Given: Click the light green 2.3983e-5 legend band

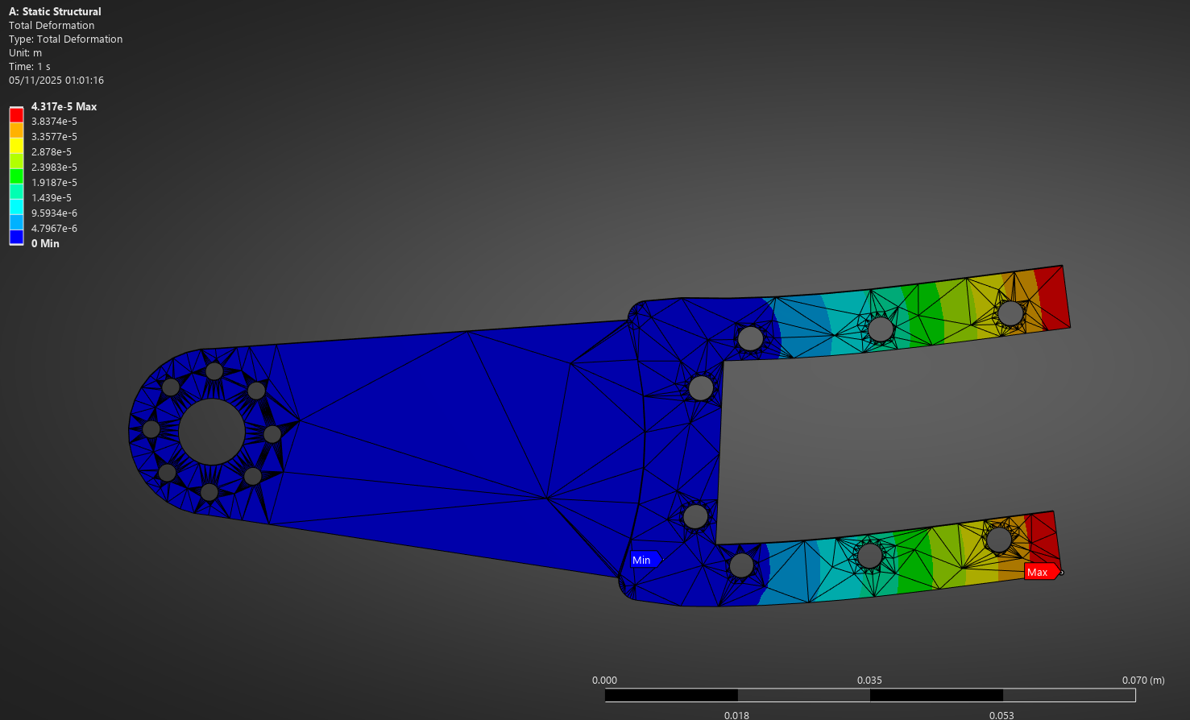Looking at the screenshot, I should pos(14,159).
